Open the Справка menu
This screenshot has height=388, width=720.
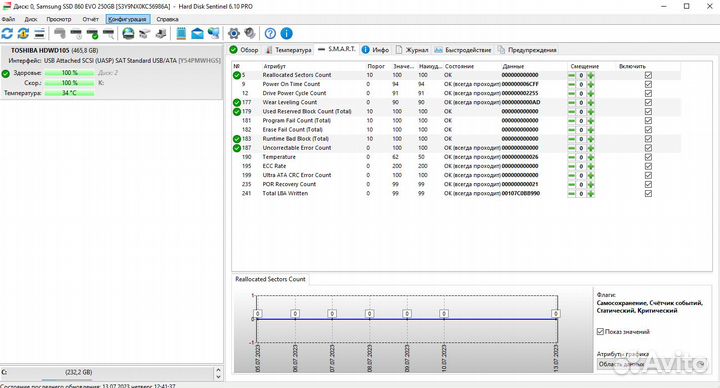click(167, 19)
